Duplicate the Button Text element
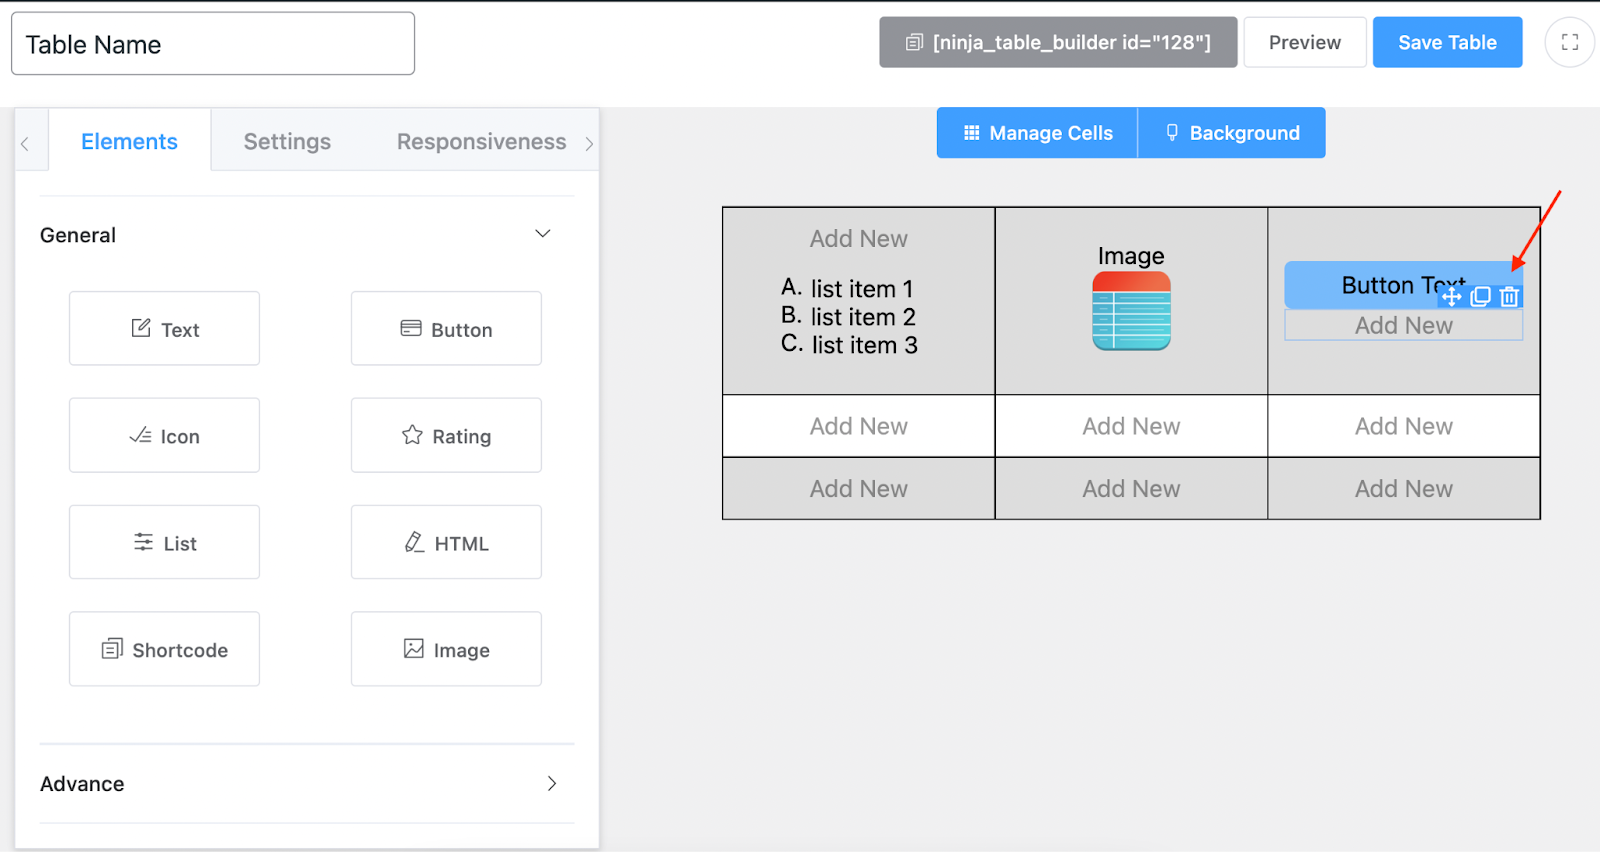The width and height of the screenshot is (1600, 852). (1481, 297)
